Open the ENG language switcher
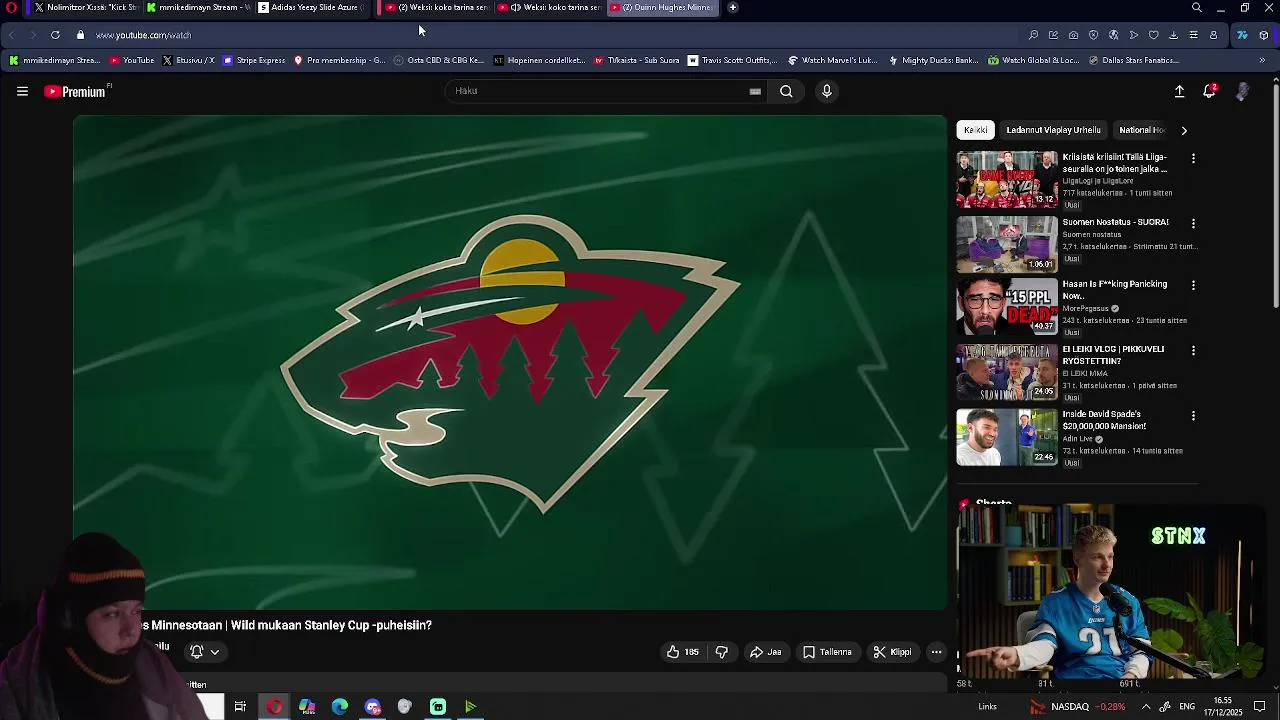 [x=1187, y=707]
